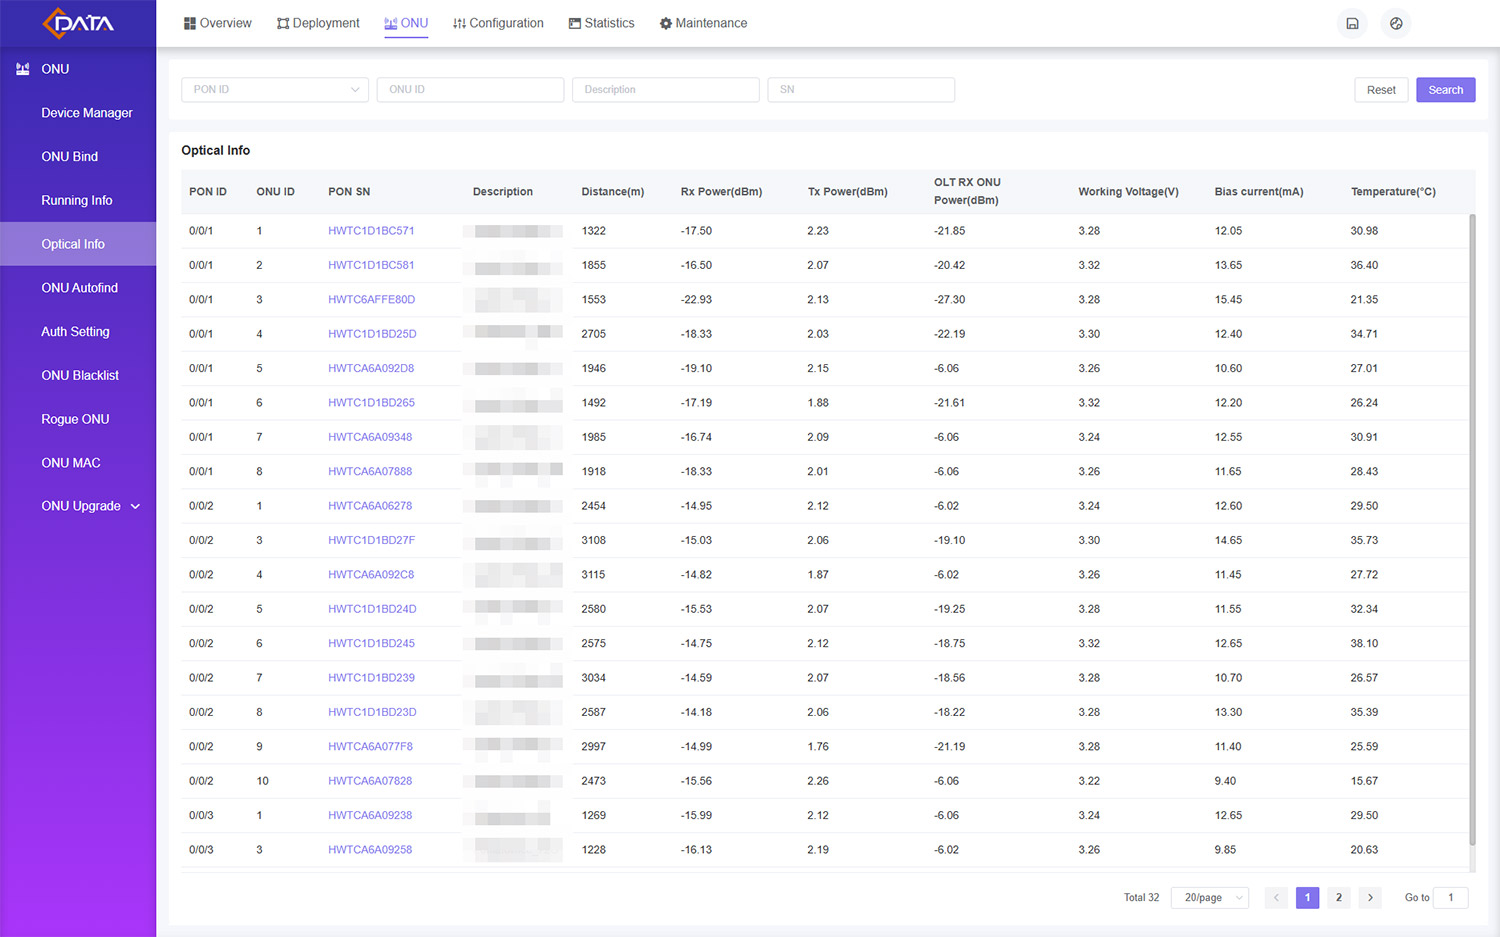Click the Statistics panel icon
Viewport: 1500px width, 937px height.
click(575, 23)
